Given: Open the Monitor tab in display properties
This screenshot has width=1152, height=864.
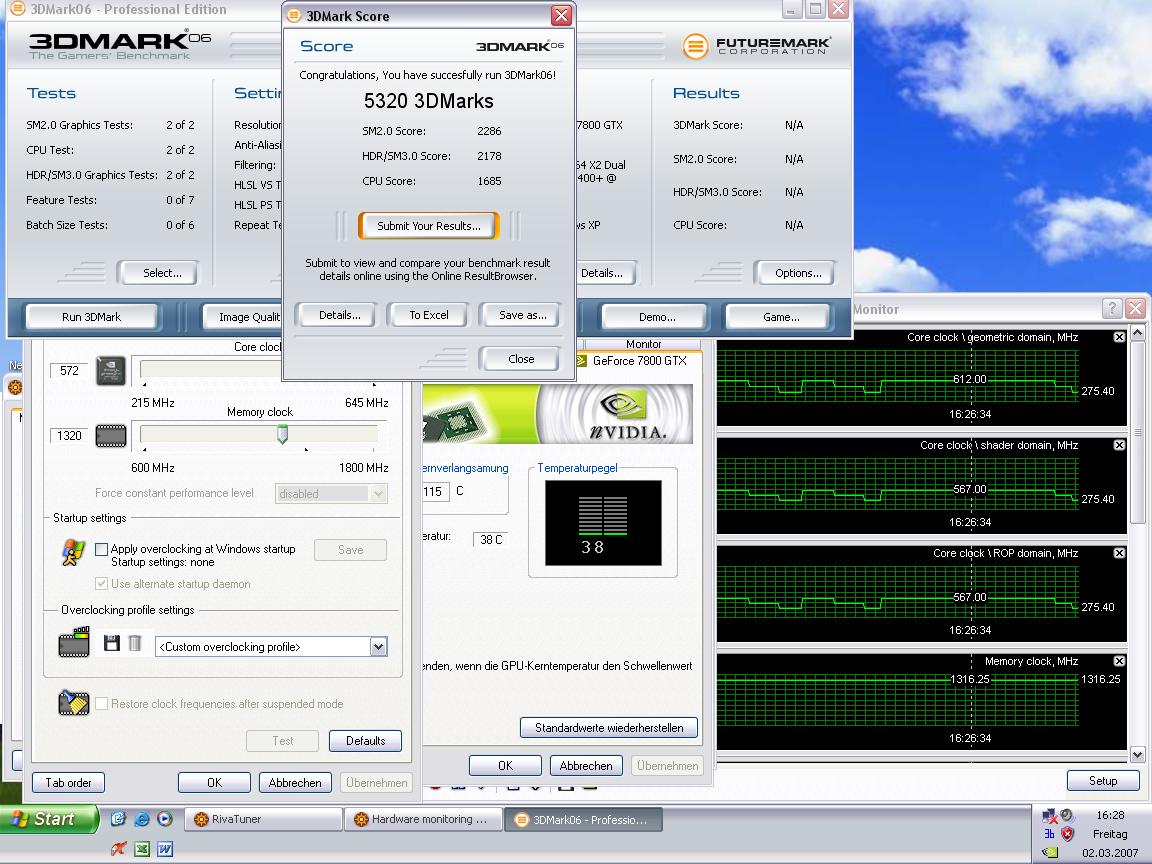Looking at the screenshot, I should click(643, 344).
